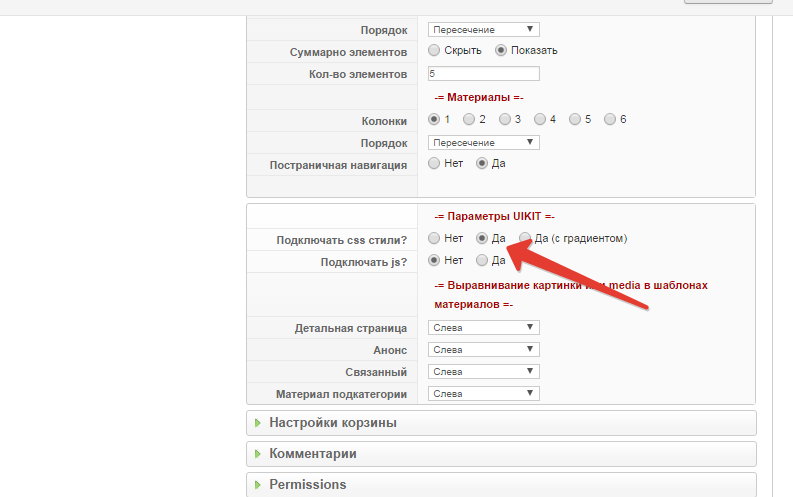Expand the Комментарии accordion panel
Screen dimensions: 793x497
tap(312, 454)
